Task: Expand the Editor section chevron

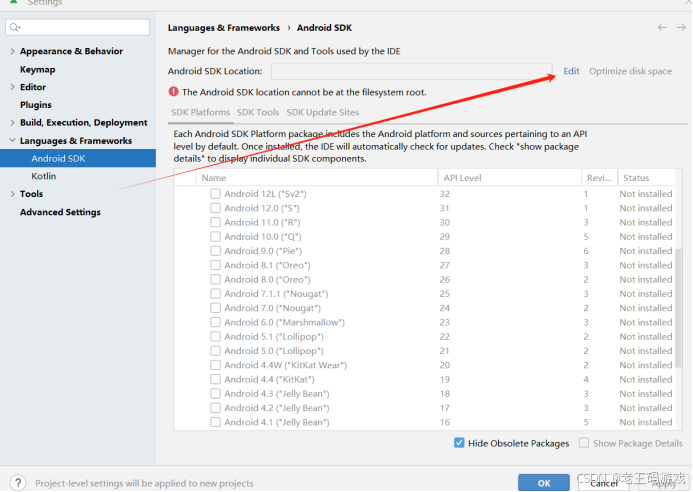Action: pyautogui.click(x=12, y=87)
